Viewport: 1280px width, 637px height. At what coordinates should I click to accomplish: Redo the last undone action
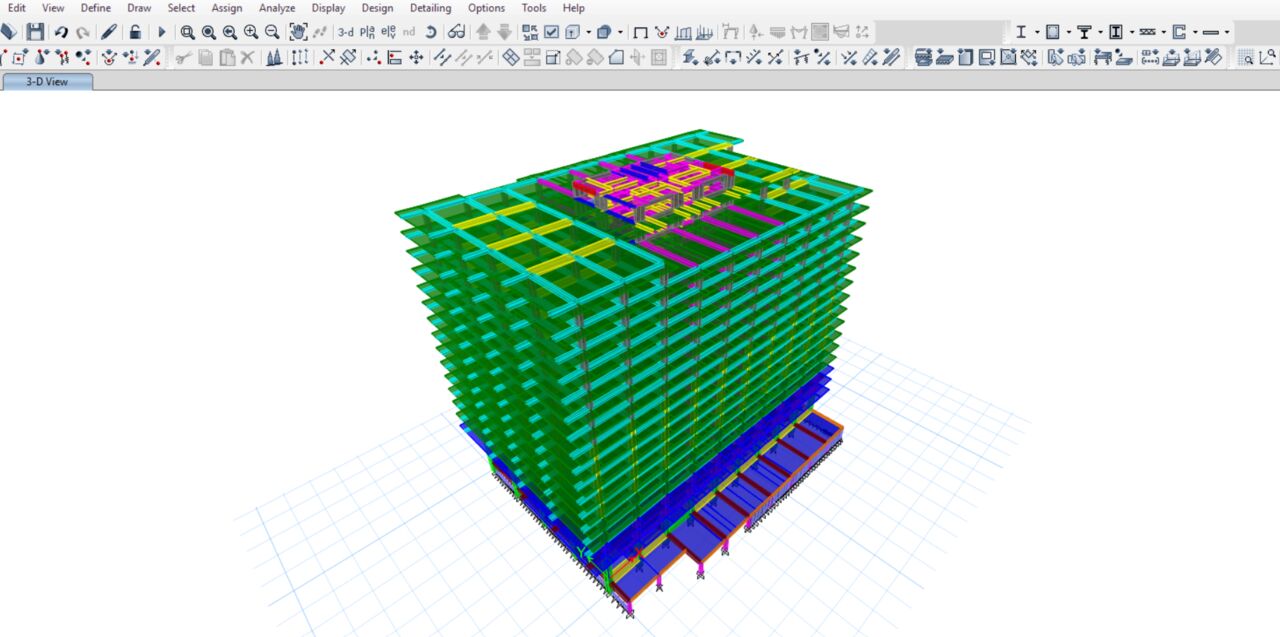(x=83, y=32)
